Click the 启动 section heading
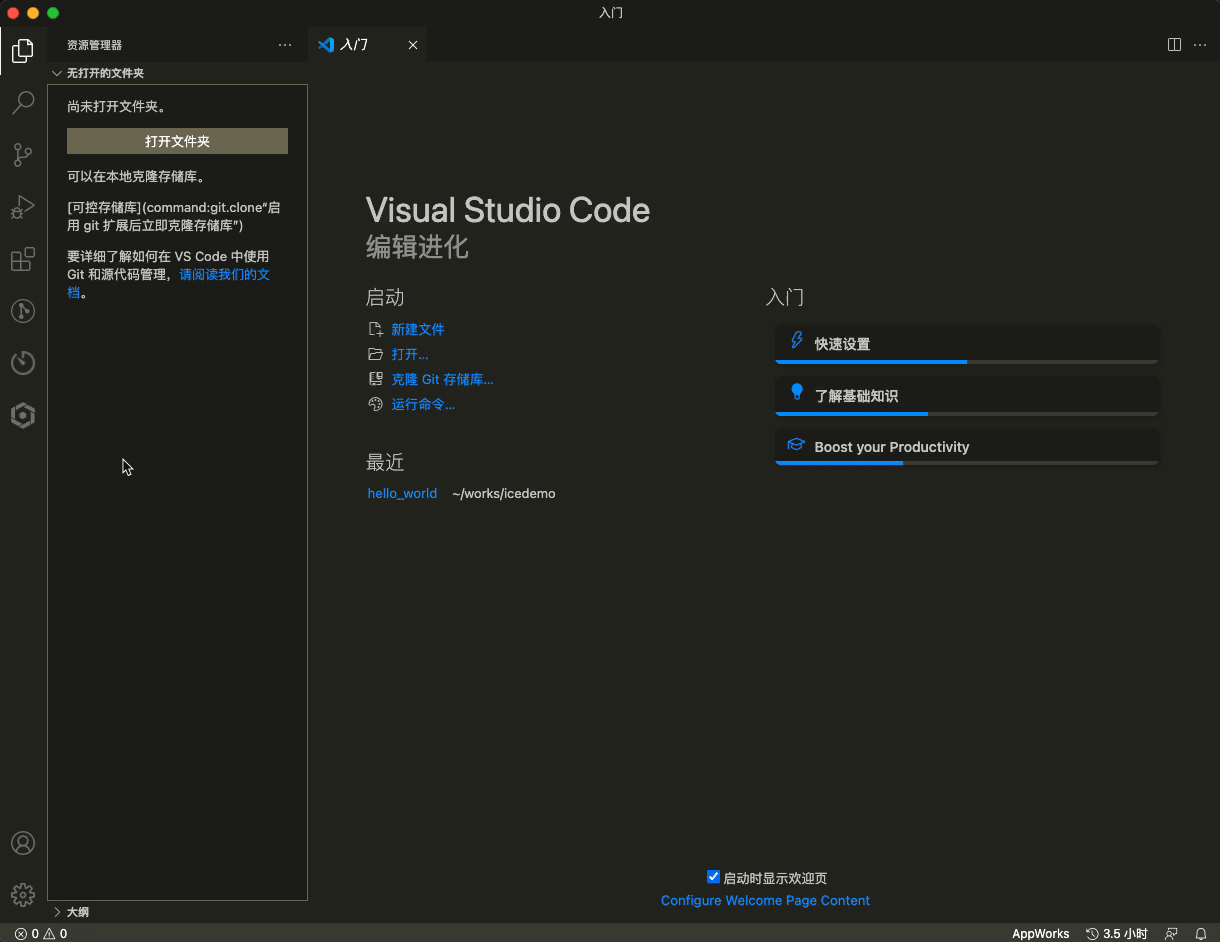Image resolution: width=1220 pixels, height=942 pixels. click(385, 297)
